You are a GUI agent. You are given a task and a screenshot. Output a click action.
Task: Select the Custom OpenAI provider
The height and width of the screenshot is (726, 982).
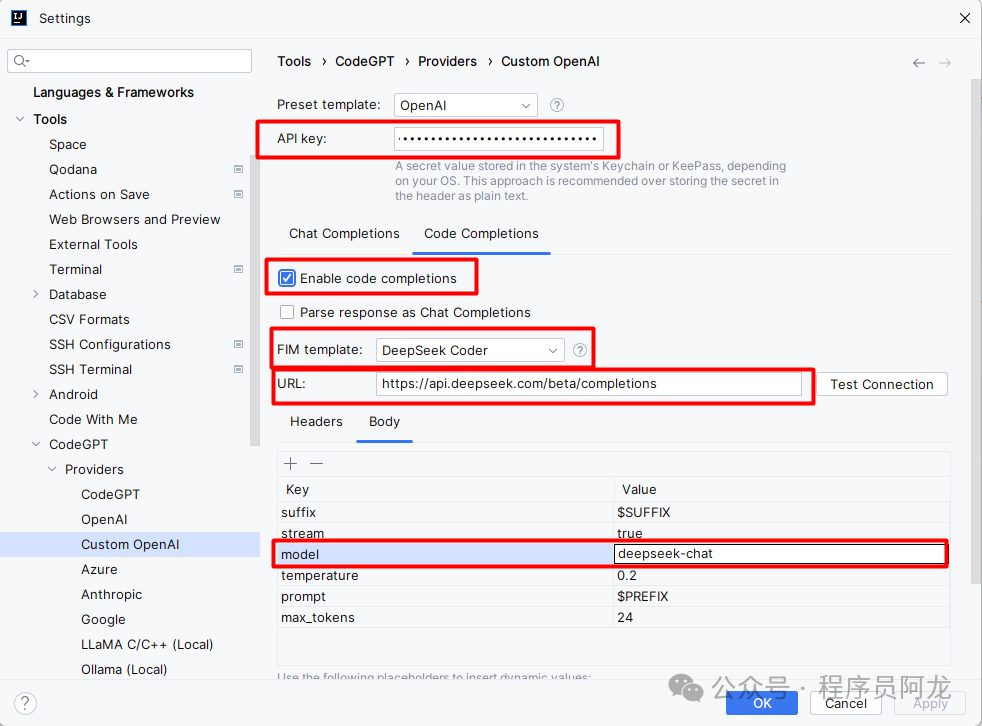click(x=130, y=544)
